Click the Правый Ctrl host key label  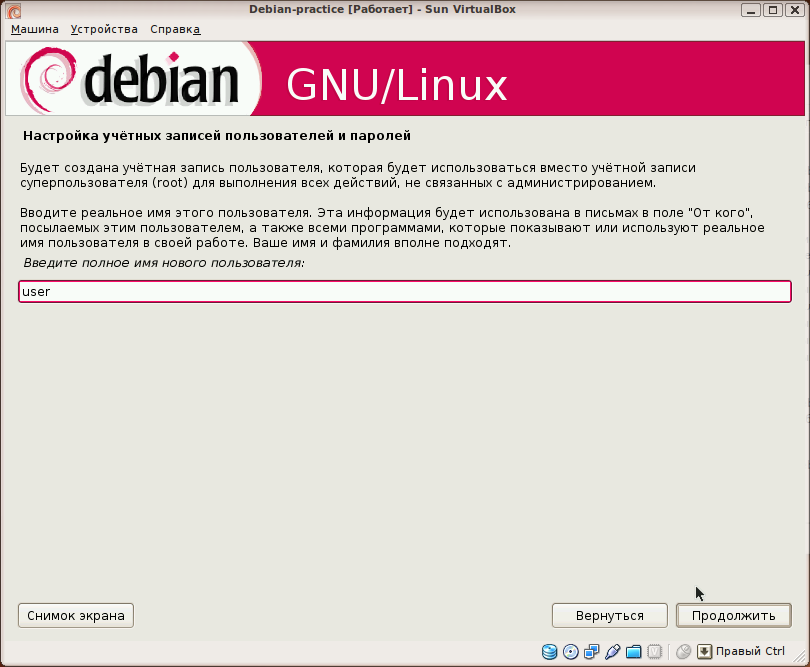coord(750,651)
